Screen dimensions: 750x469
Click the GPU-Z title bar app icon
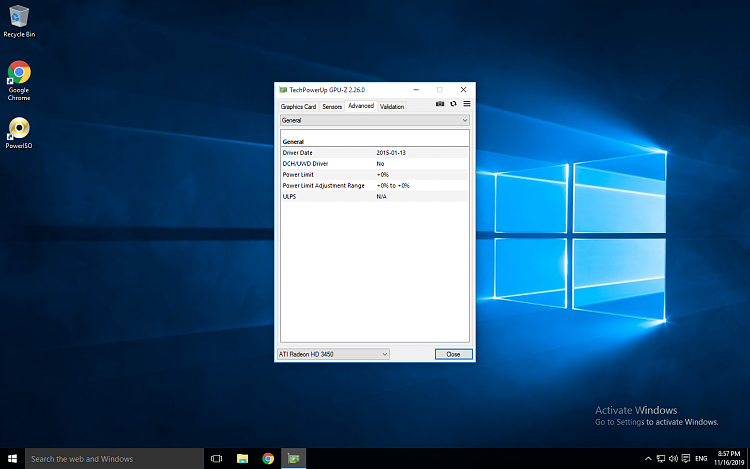click(x=283, y=90)
